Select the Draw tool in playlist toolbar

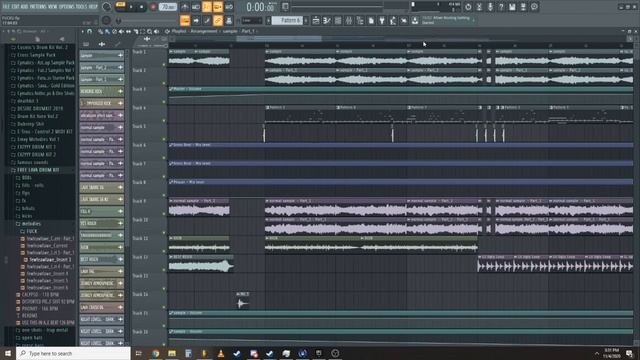click(x=101, y=31)
